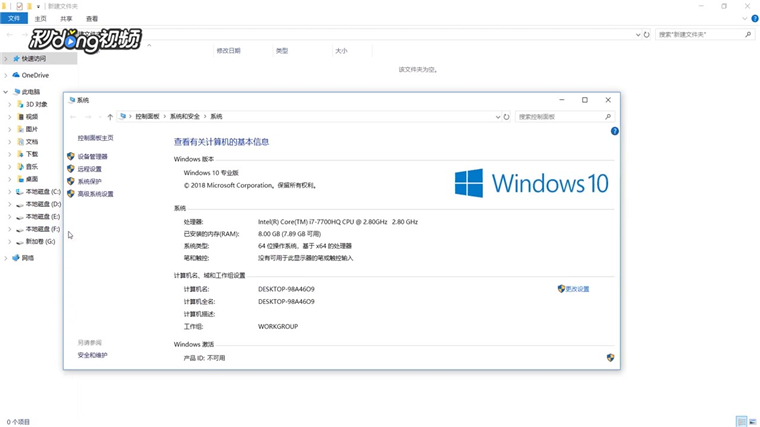Viewport: 760px width, 427px height.
Task: Expand the 网络 tree node
Action: 5,258
